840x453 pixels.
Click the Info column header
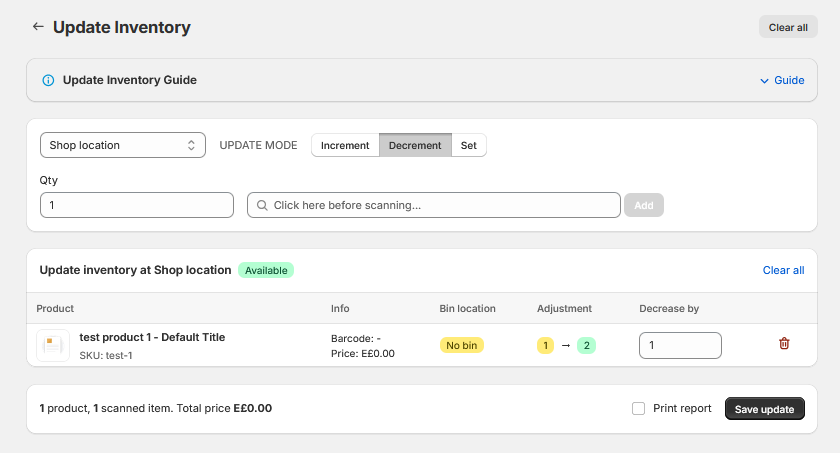(340, 308)
